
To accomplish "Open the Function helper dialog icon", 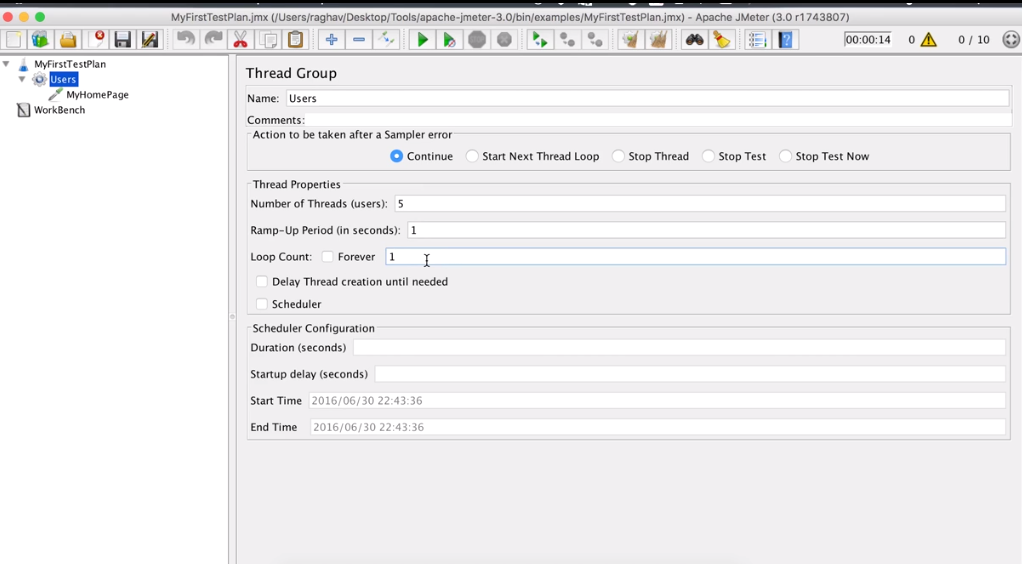I will click(x=757, y=40).
